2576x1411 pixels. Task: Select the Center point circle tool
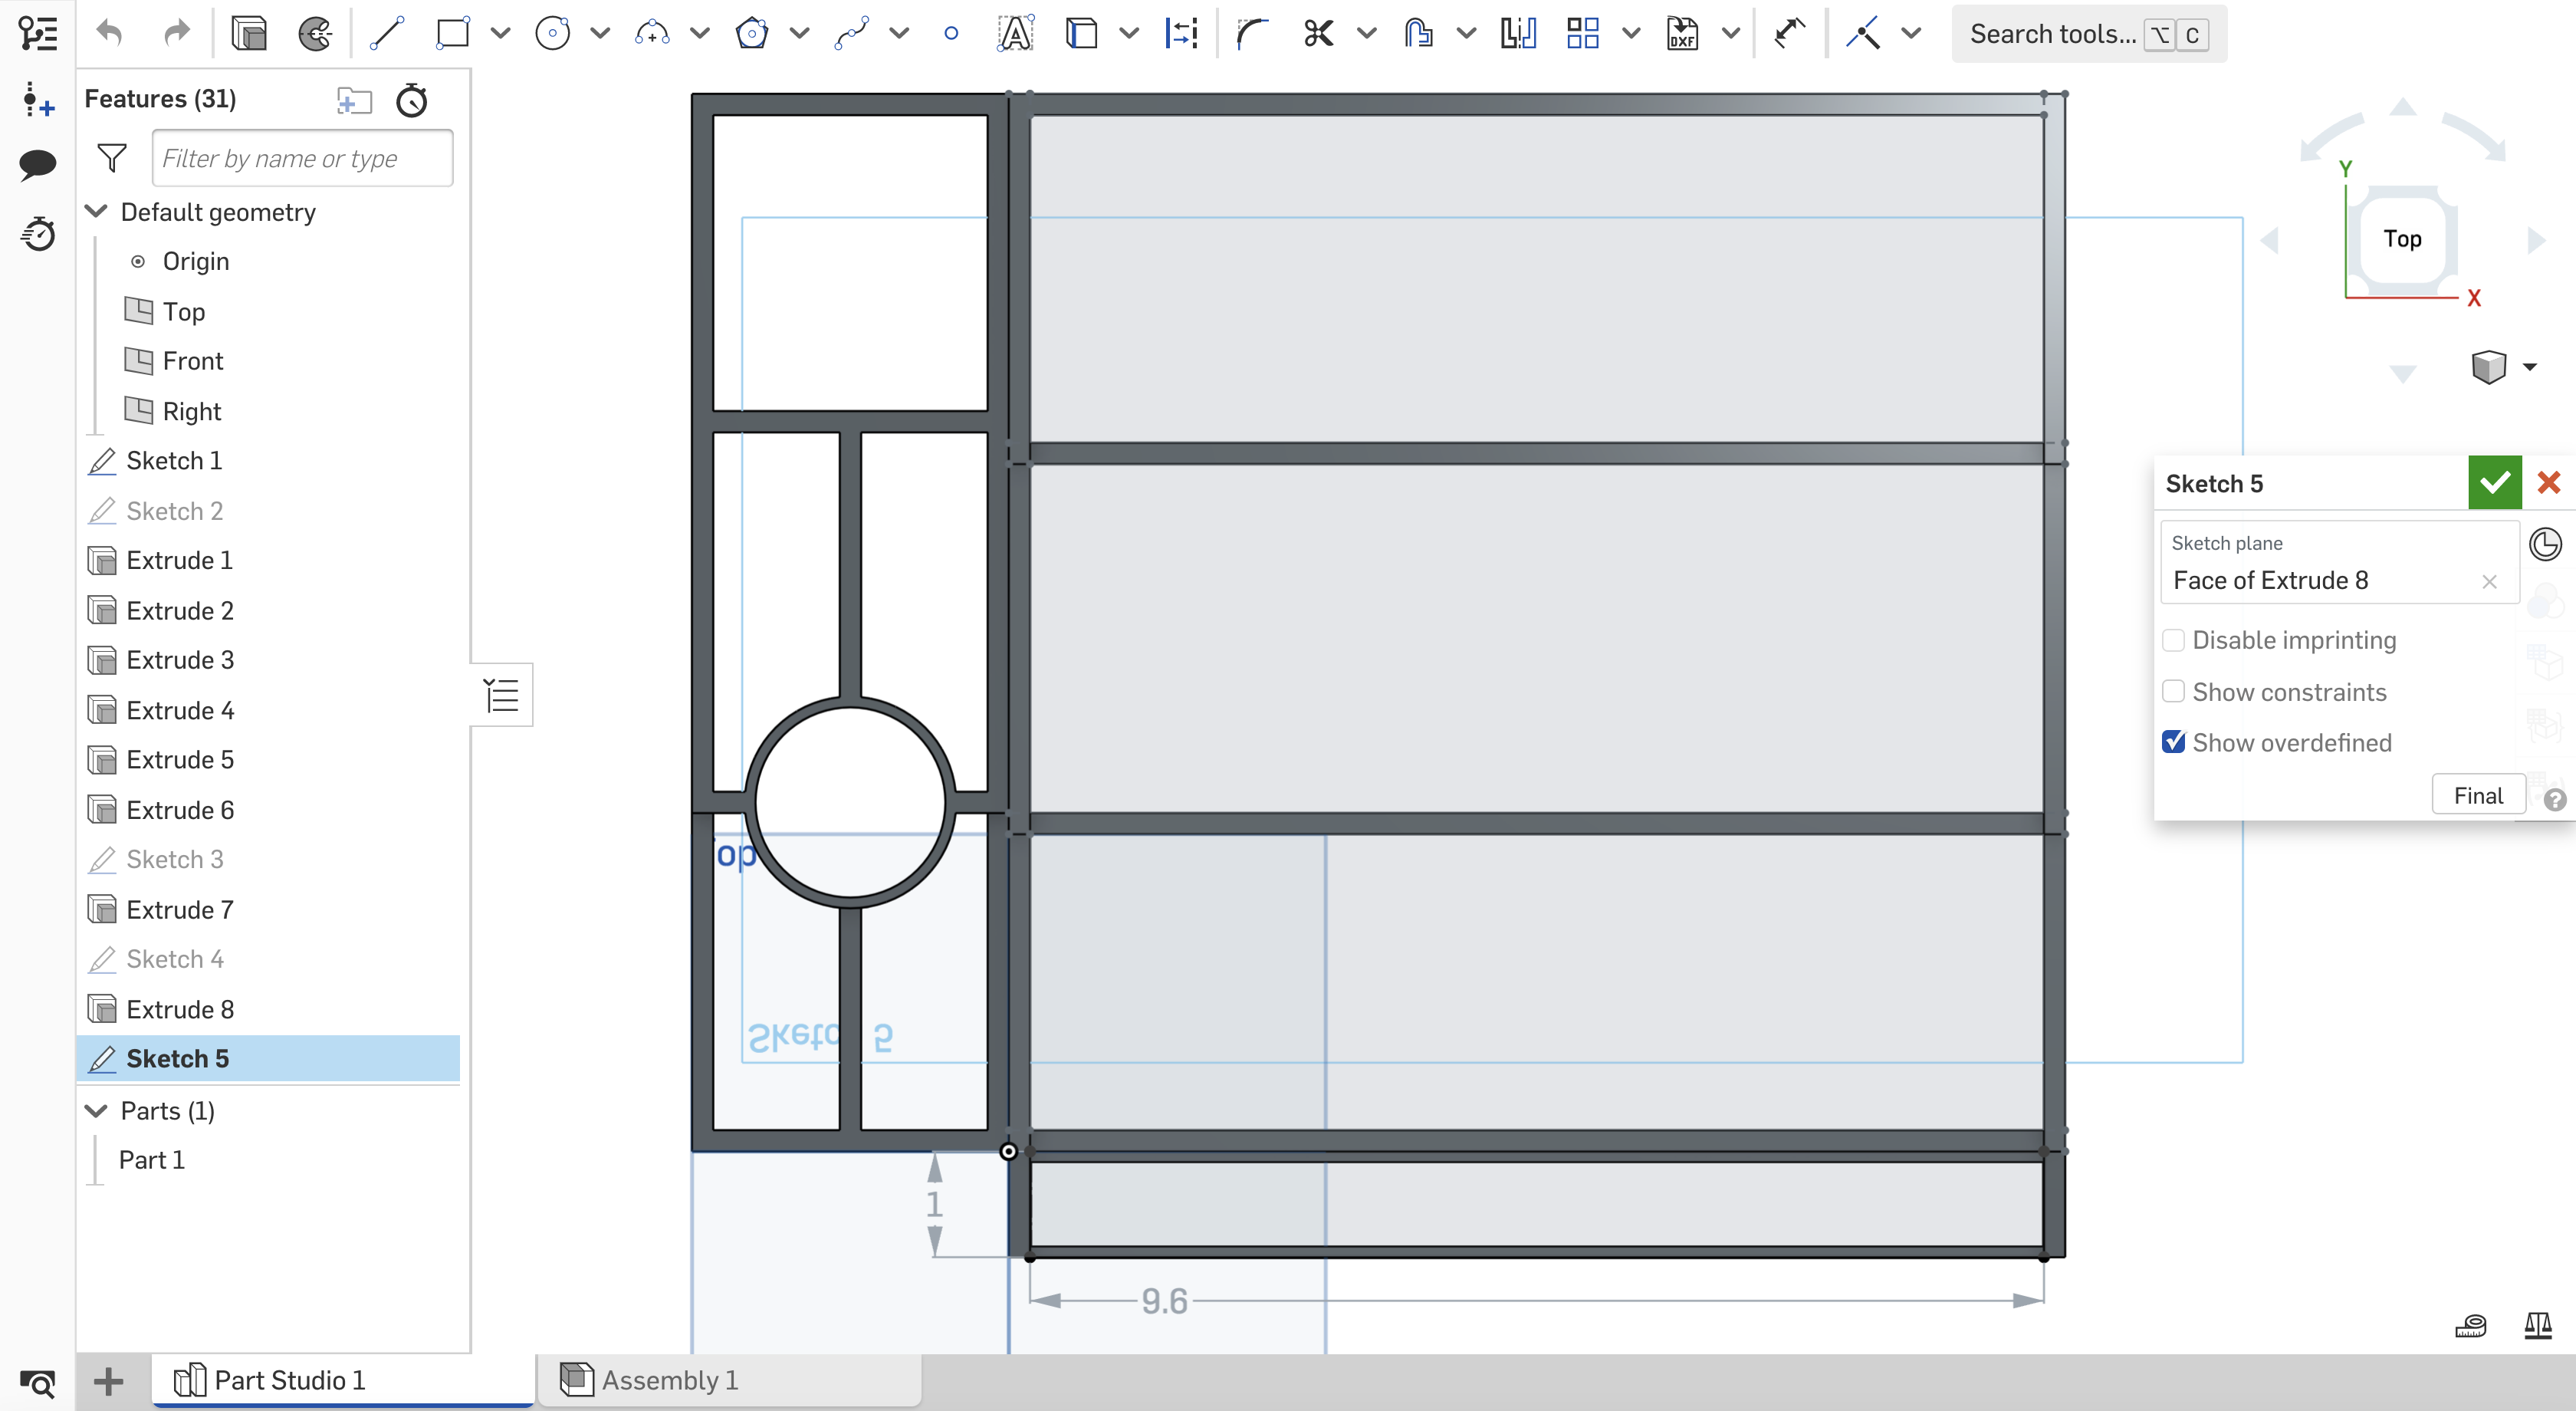point(553,33)
